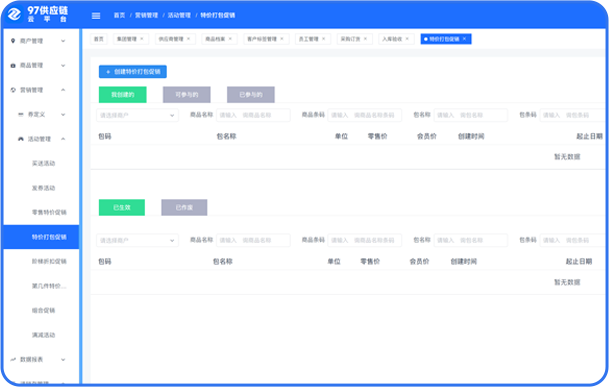Focus the lower 包名称 input field
The width and height of the screenshot is (609, 387).
[x=471, y=241]
